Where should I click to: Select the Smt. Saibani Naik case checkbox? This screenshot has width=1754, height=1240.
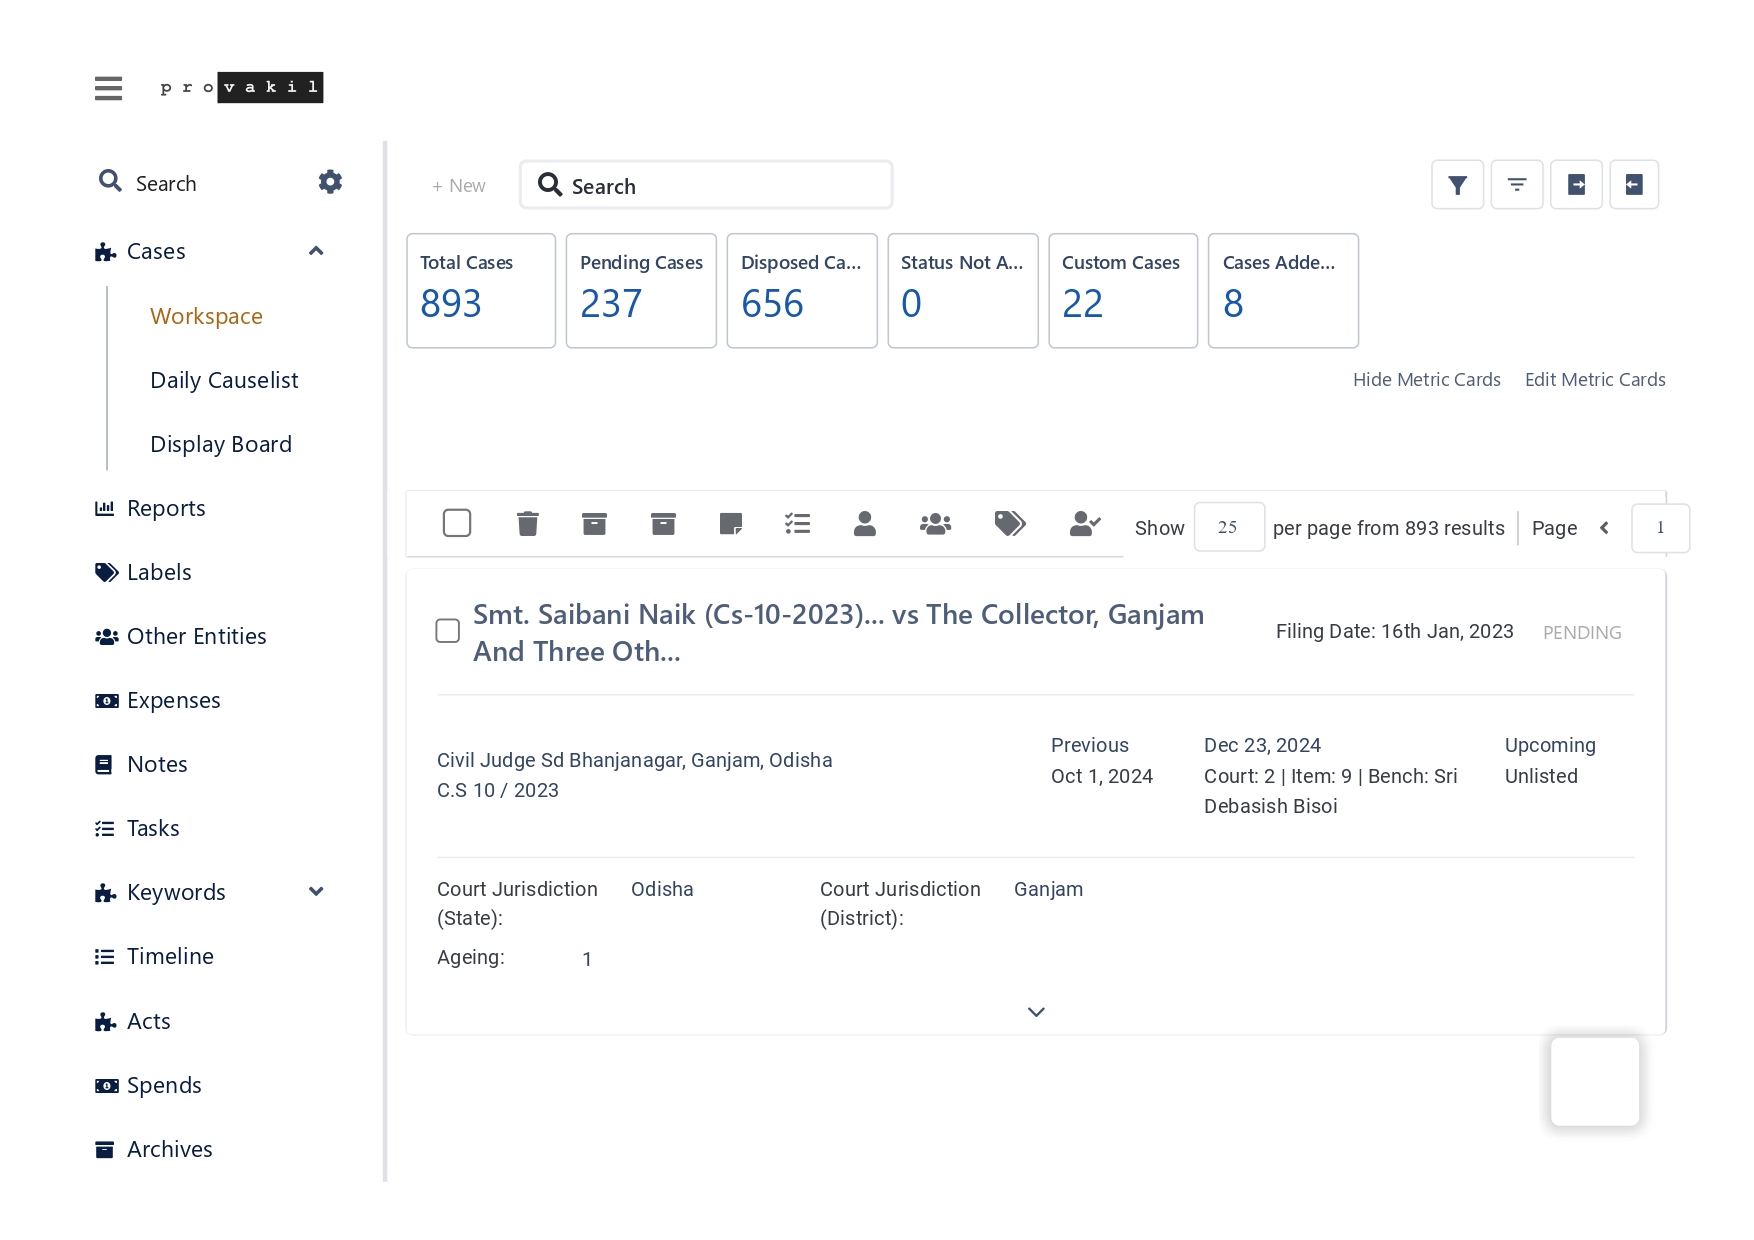pos(448,631)
